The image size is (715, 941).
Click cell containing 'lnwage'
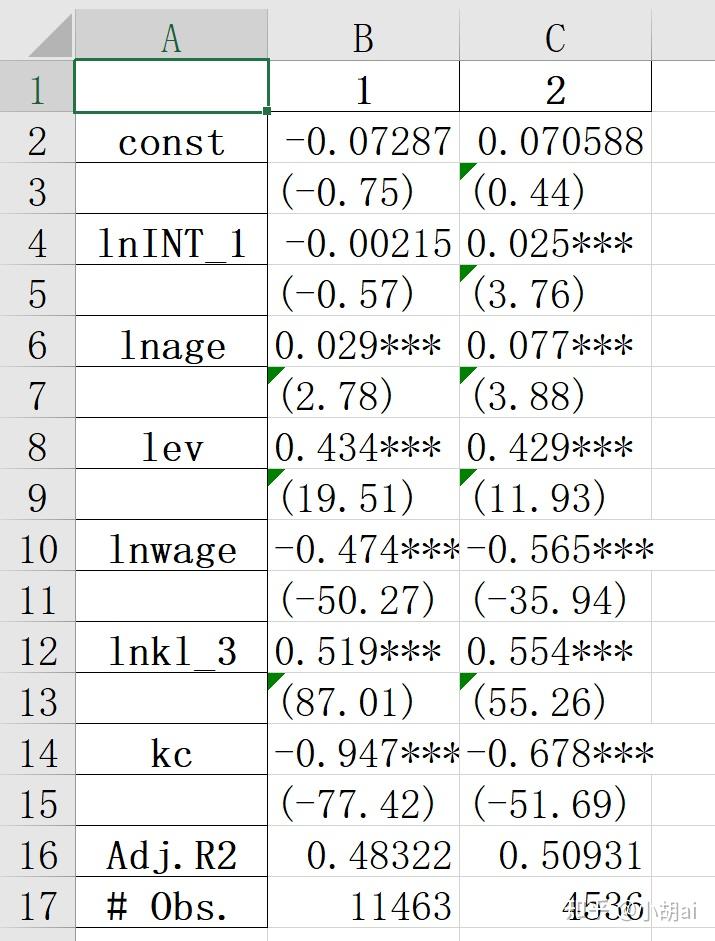pos(171,546)
